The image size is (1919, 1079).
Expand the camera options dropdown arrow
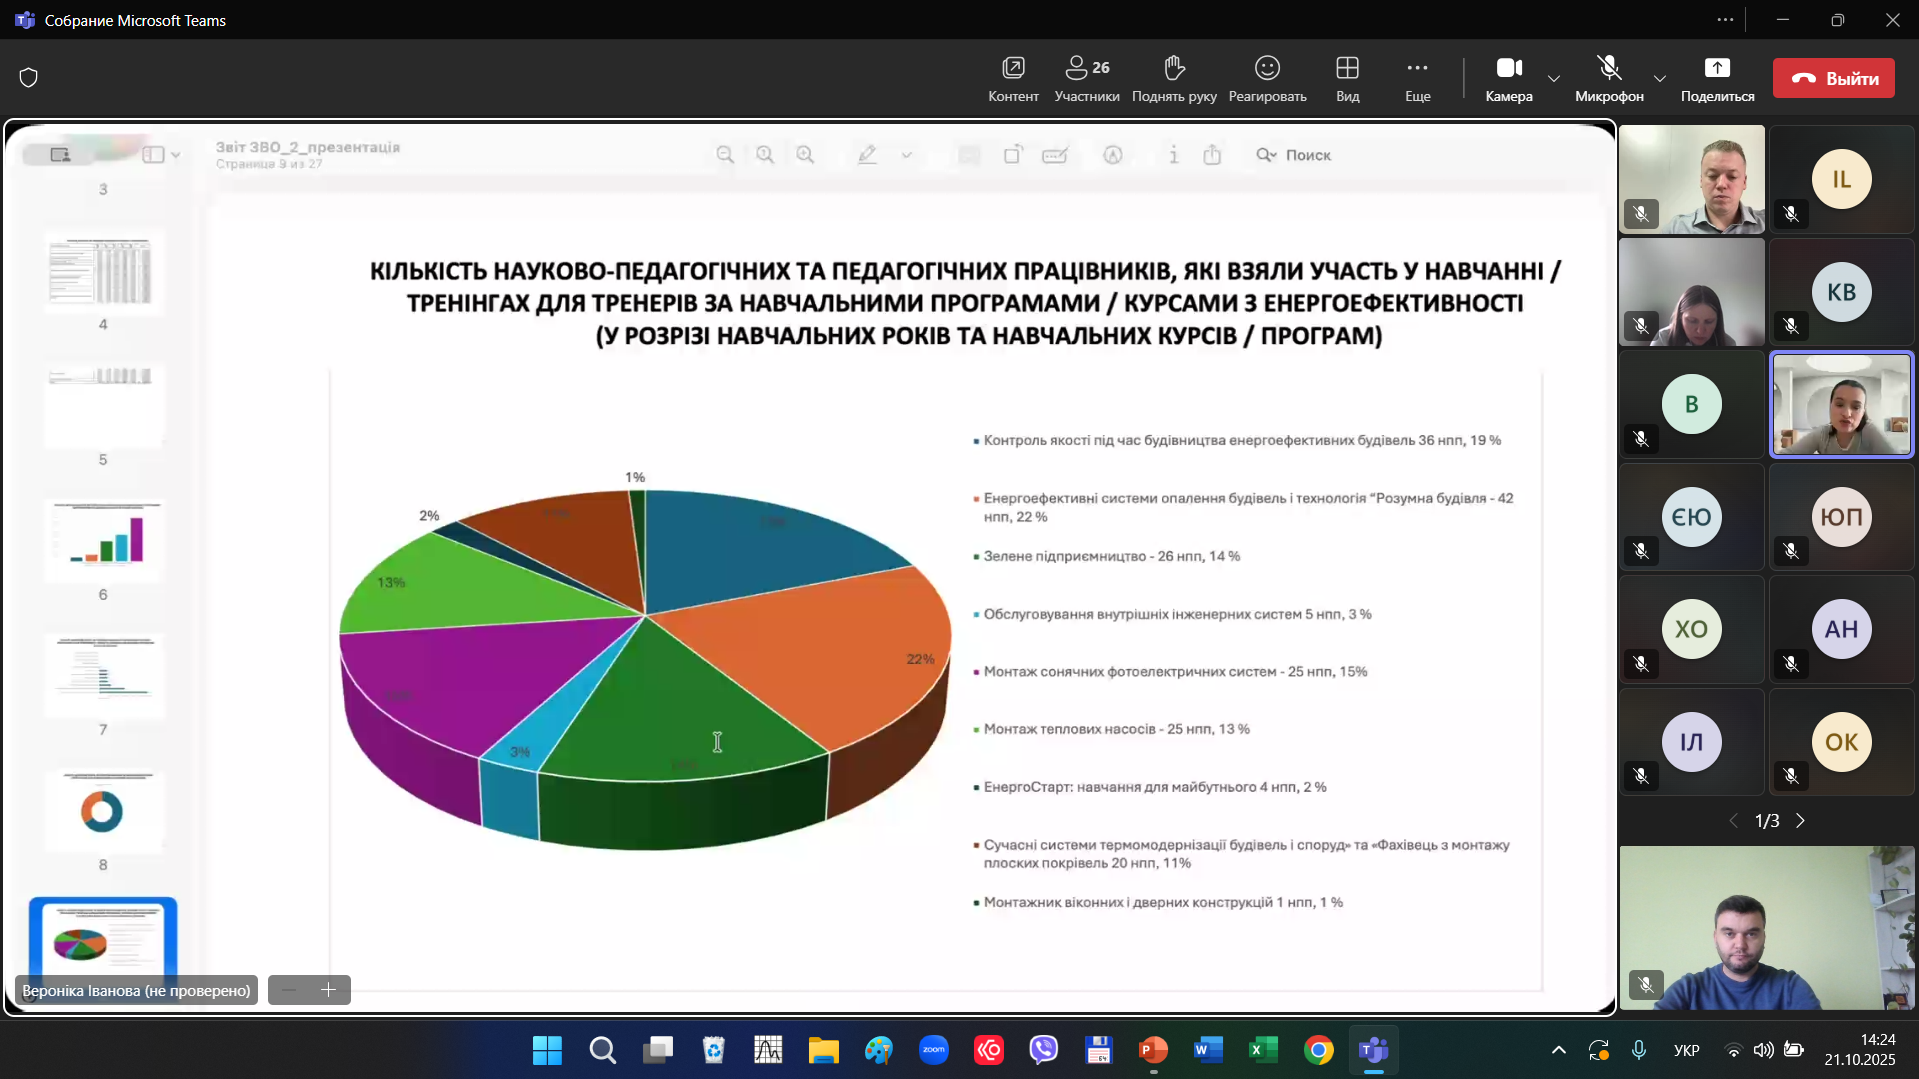[1554, 78]
